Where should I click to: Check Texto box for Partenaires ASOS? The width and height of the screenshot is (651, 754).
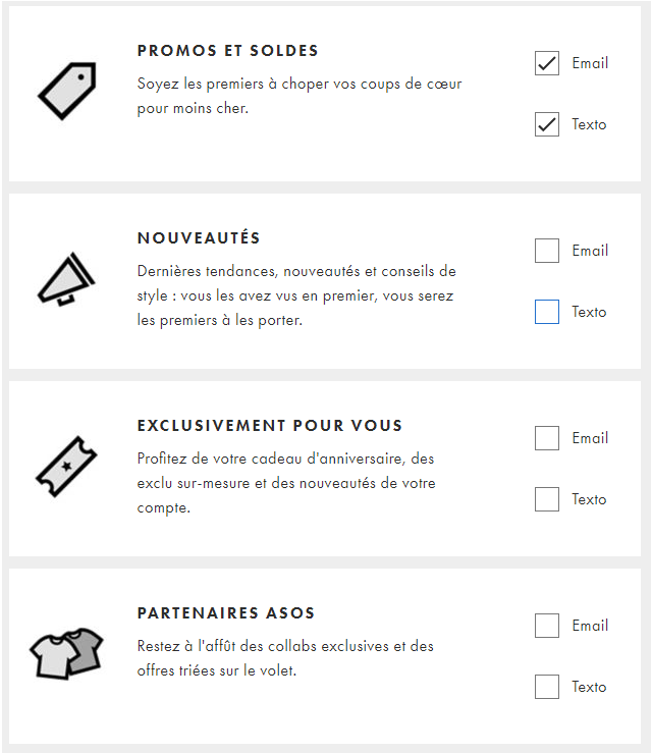coord(547,687)
